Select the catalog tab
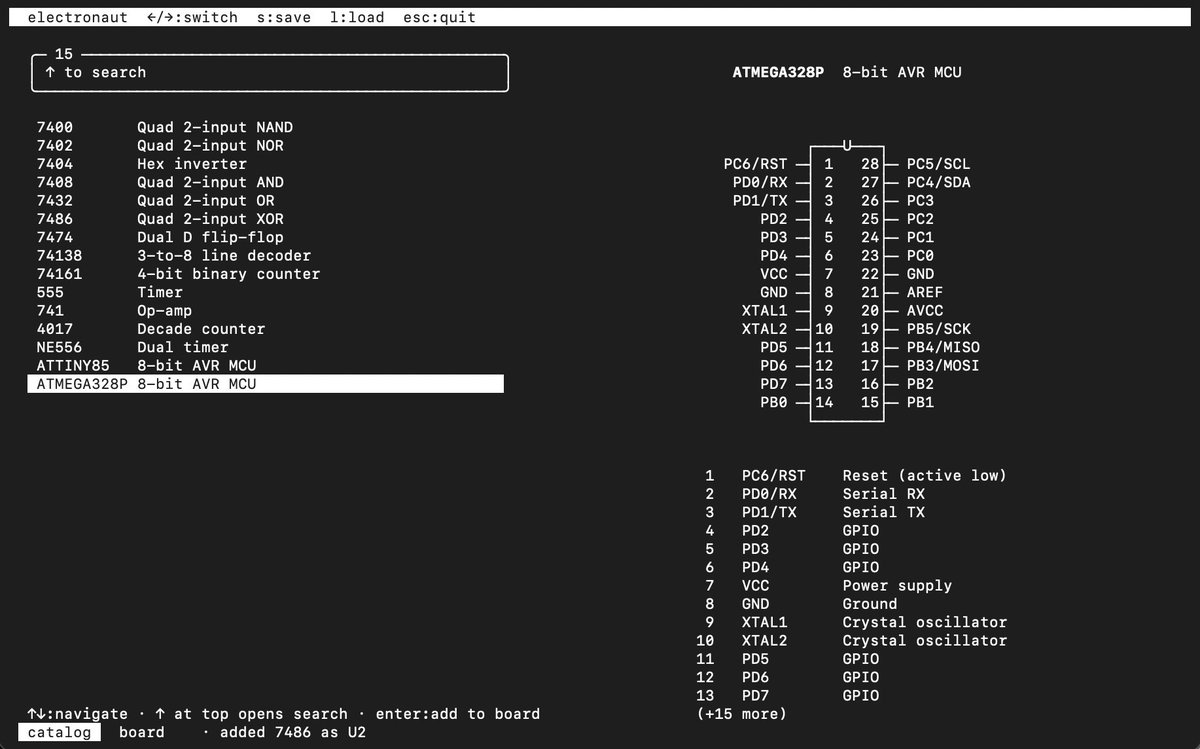Image resolution: width=1200 pixels, height=749 pixels. pos(59,732)
